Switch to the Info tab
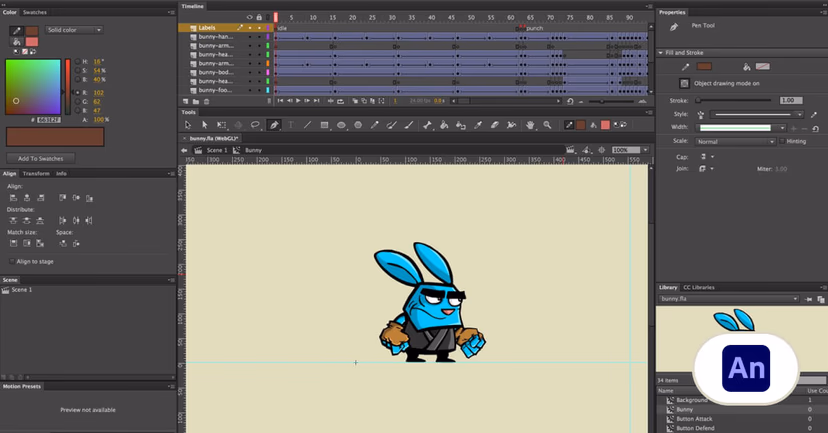828x433 pixels. (x=61, y=174)
